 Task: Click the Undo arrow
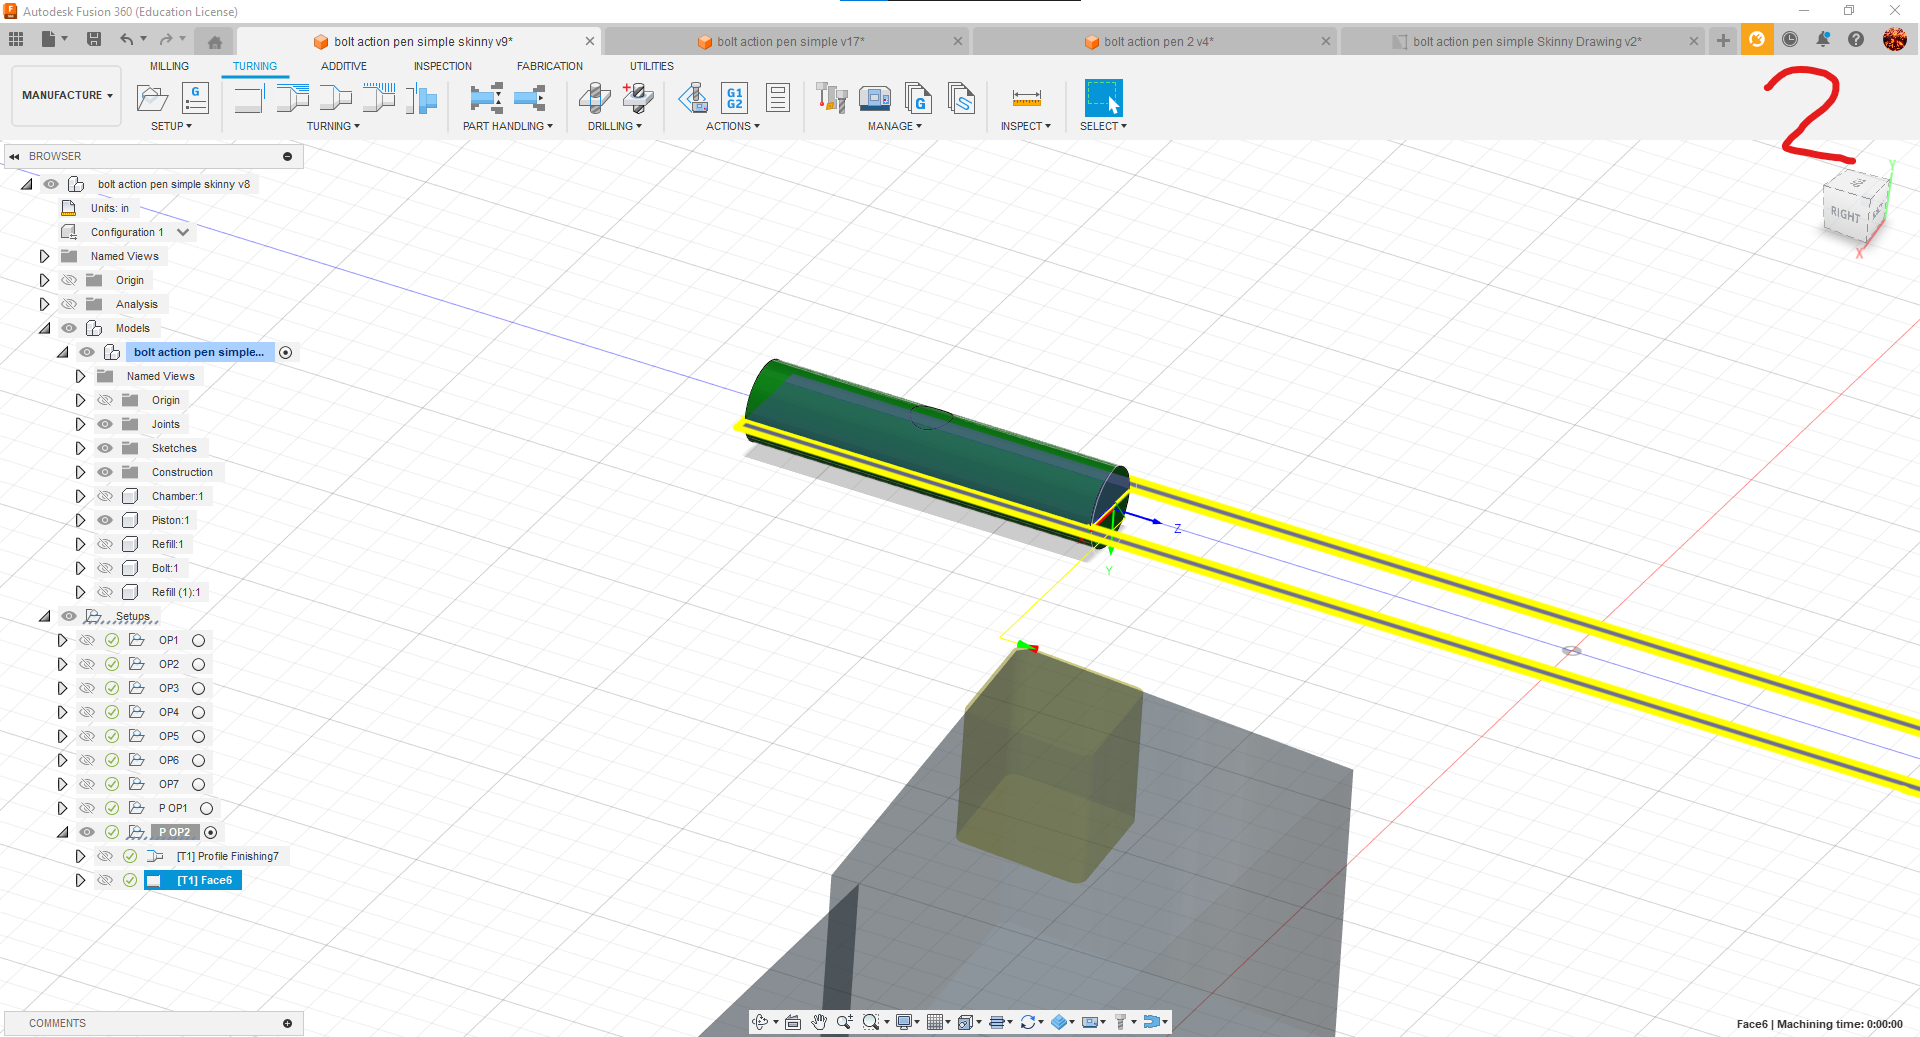[x=127, y=39]
